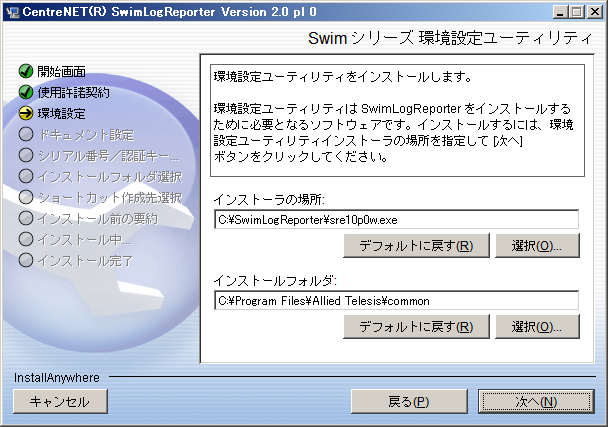The height and width of the screenshot is (427, 608).
Task: Click the grey circle beside ショートカット作成先選択
Action: (26, 197)
